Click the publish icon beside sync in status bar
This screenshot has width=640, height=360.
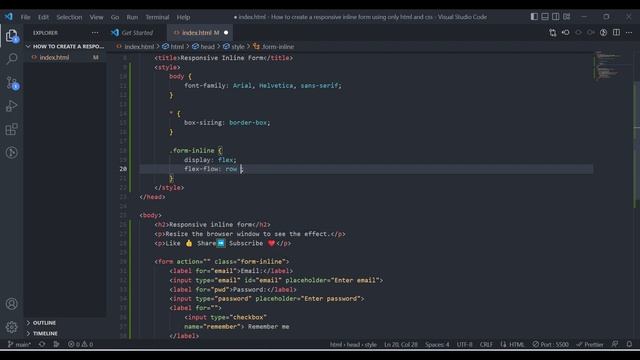tap(56, 344)
